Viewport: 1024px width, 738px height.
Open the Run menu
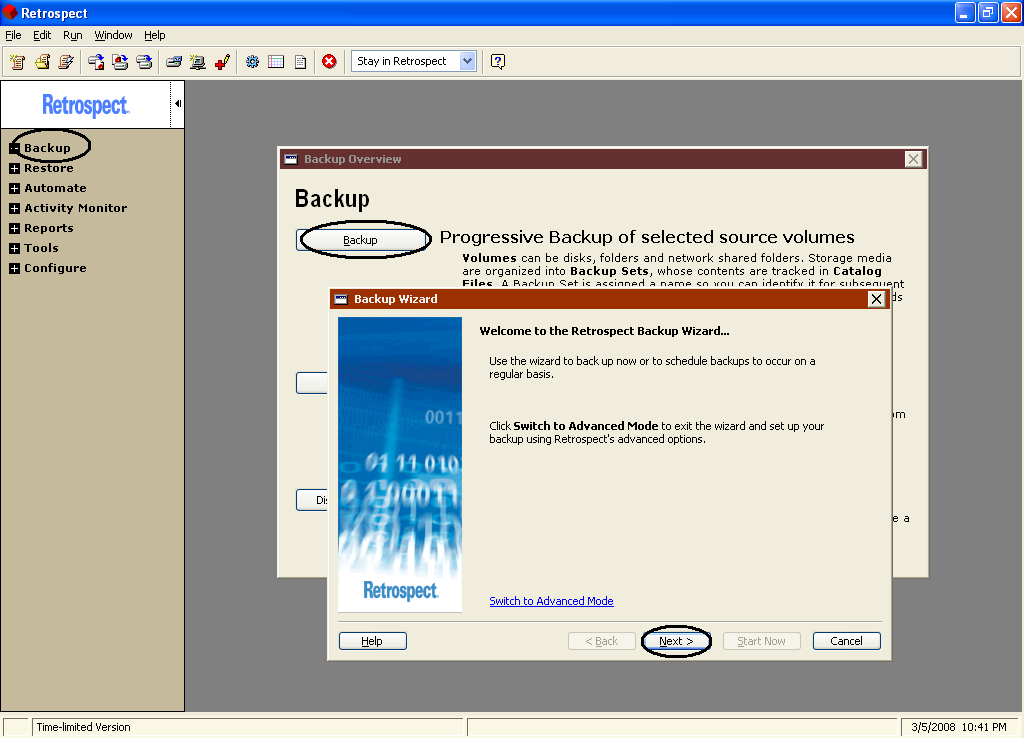click(72, 35)
